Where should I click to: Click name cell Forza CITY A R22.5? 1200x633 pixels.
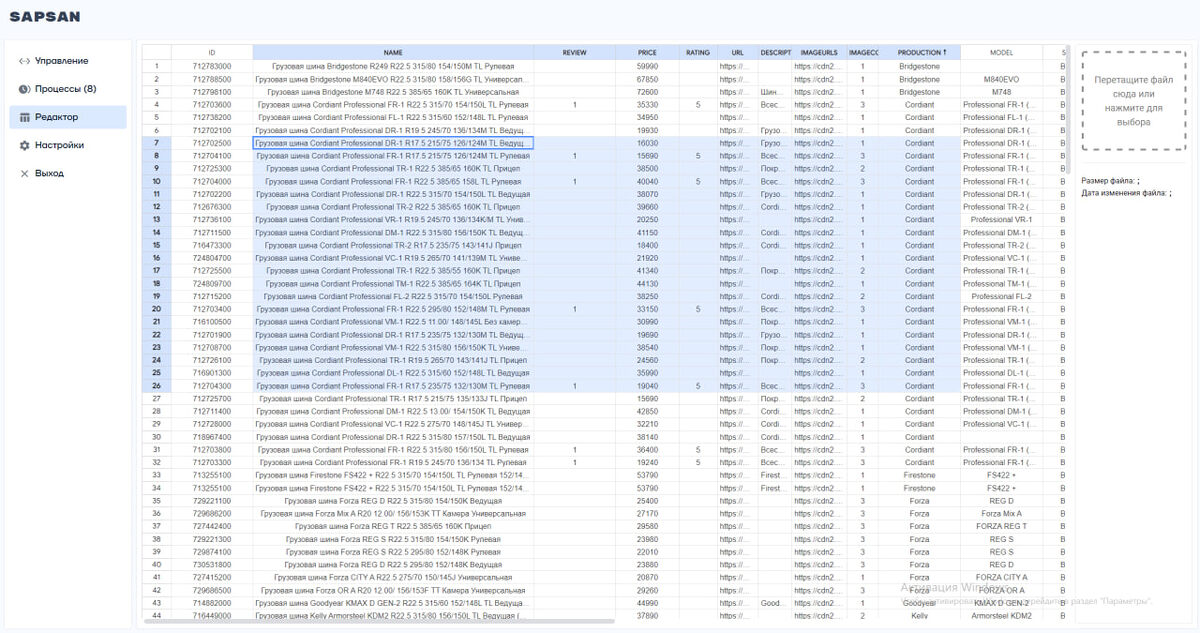pos(393,578)
